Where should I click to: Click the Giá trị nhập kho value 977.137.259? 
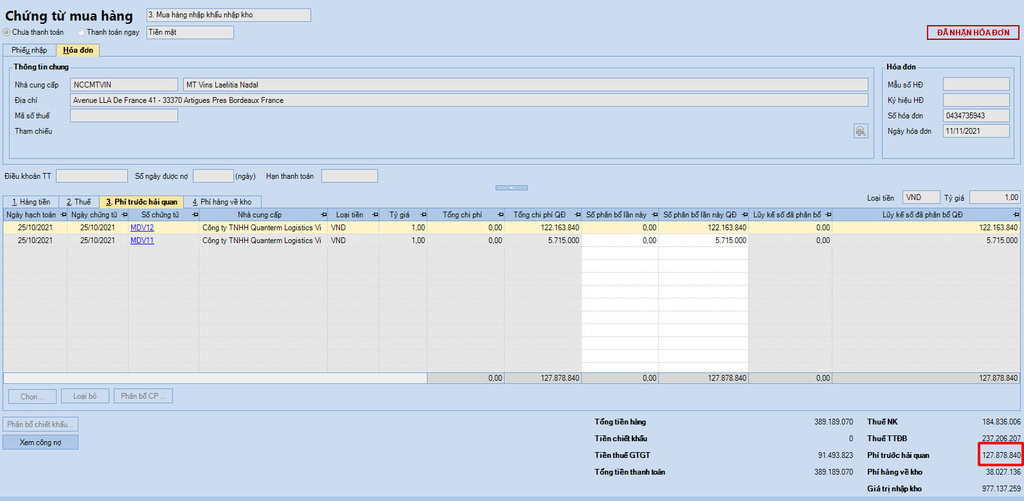pyautogui.click(x=1000, y=489)
